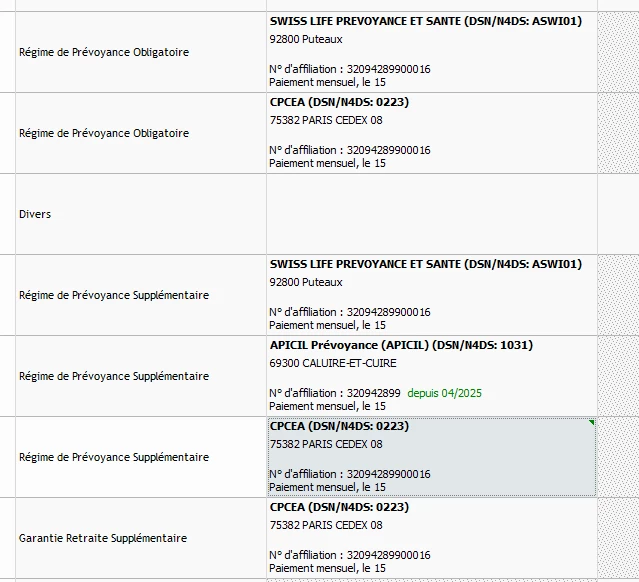
Task: Click hatched area right of APICIL row
Action: [x=617, y=375]
